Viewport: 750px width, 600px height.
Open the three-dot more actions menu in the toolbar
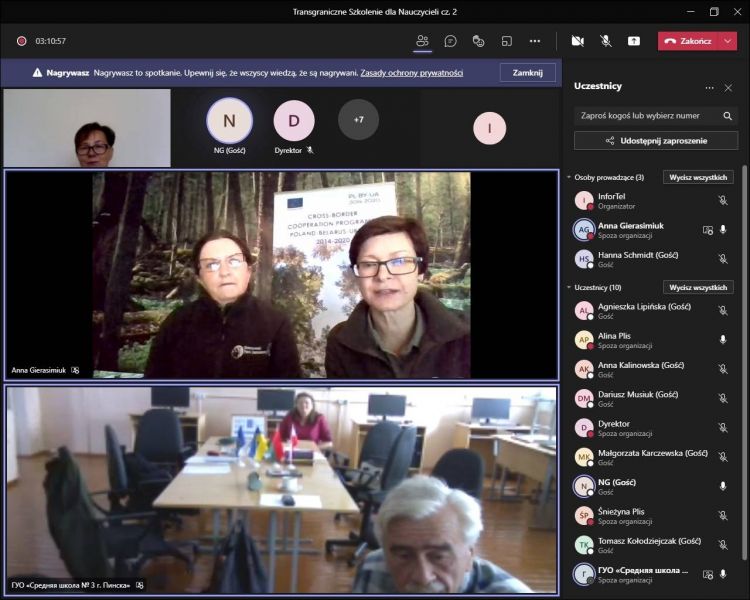click(535, 41)
